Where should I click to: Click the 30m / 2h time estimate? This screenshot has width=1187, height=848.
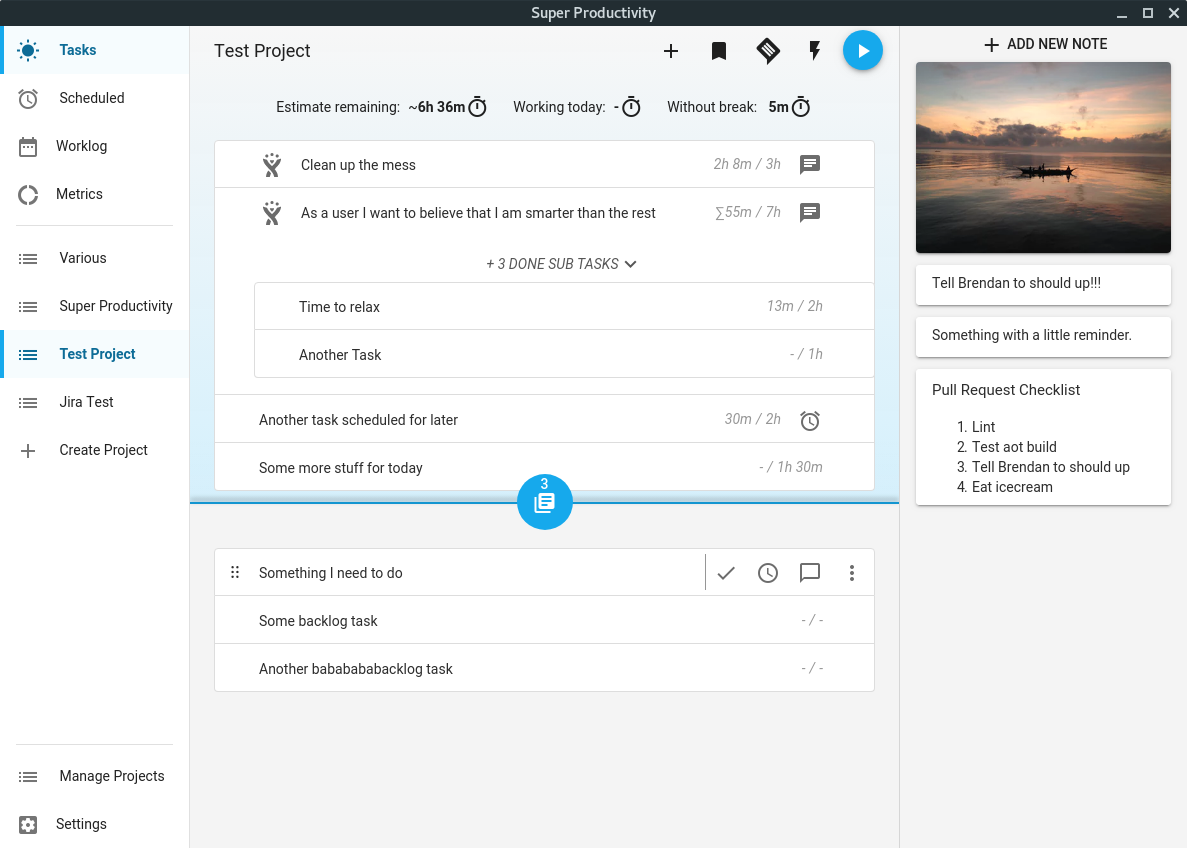pyautogui.click(x=752, y=419)
